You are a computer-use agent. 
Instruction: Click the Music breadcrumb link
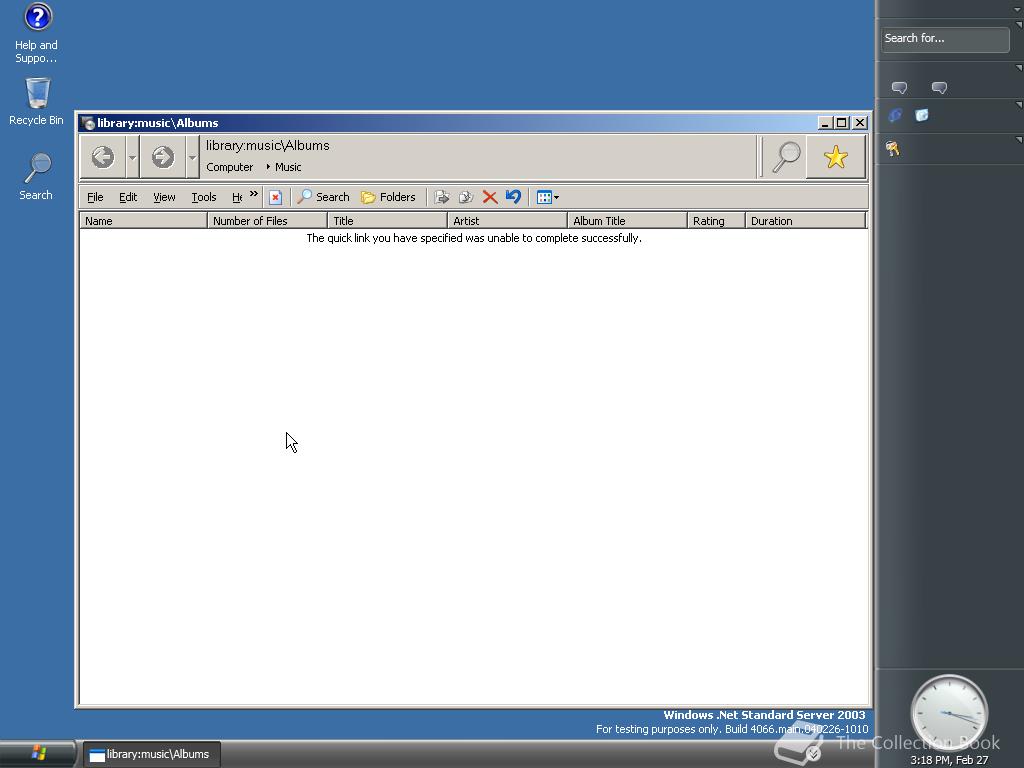click(288, 167)
